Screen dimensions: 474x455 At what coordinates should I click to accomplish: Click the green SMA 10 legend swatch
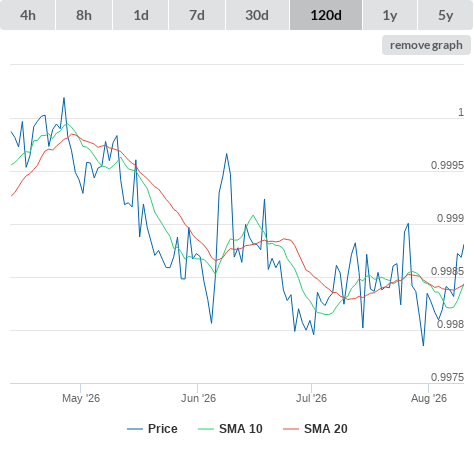(x=206, y=429)
